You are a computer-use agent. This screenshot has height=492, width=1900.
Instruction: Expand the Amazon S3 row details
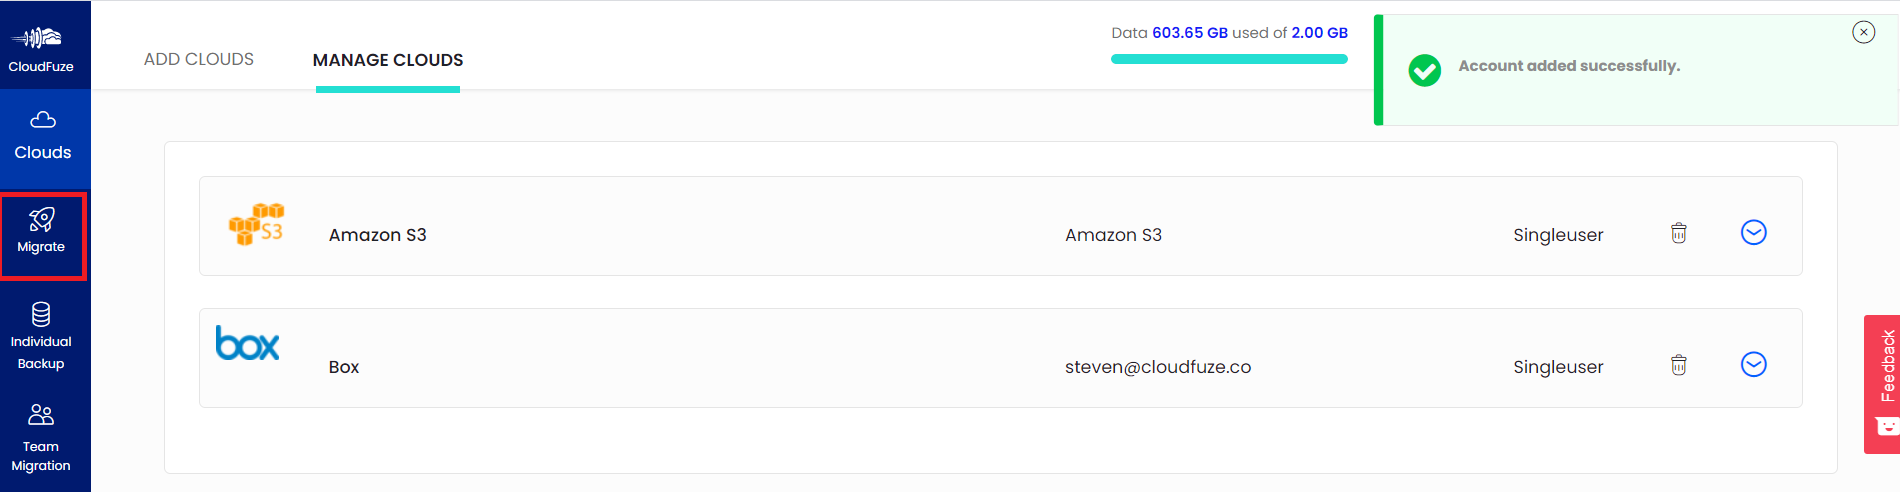pos(1754,232)
